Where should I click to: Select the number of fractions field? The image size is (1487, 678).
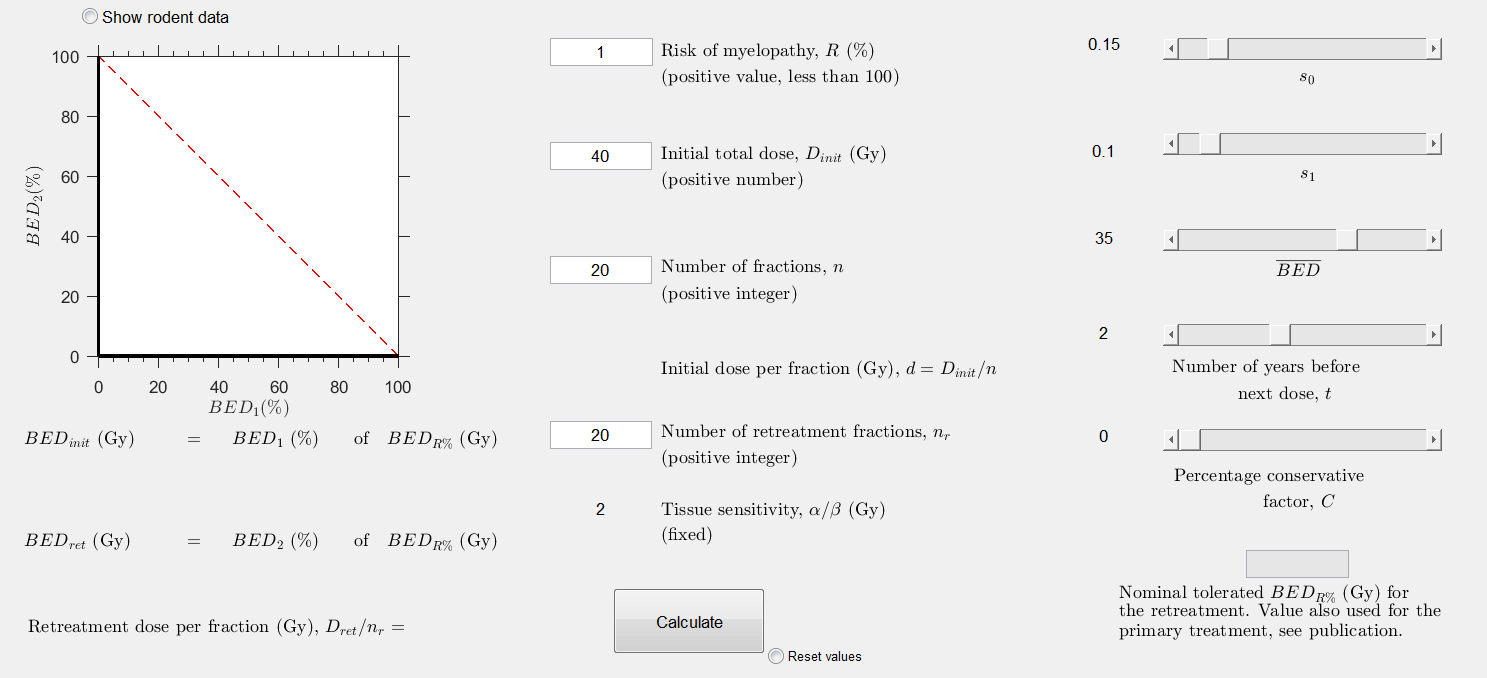pyautogui.click(x=601, y=269)
